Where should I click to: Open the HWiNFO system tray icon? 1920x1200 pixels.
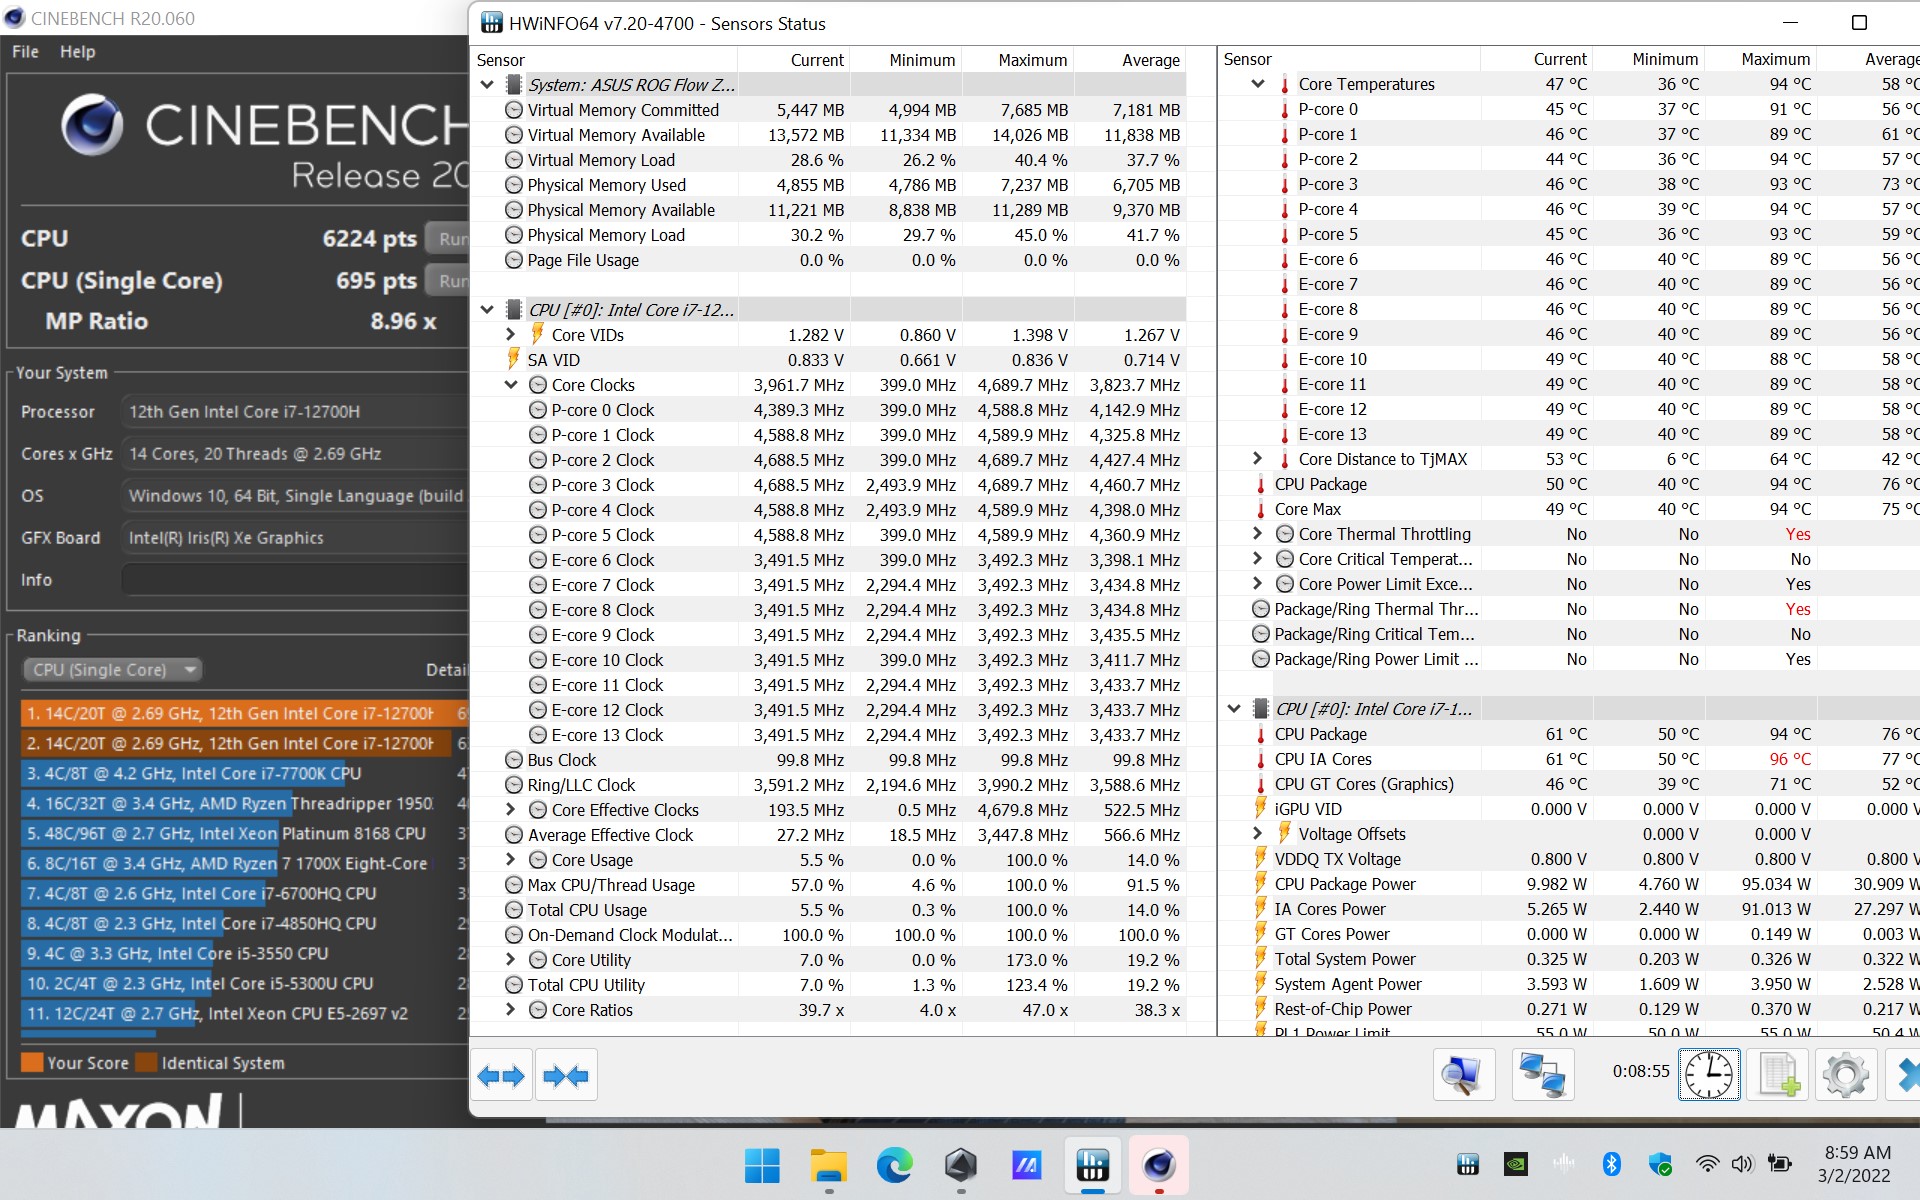[1468, 1163]
